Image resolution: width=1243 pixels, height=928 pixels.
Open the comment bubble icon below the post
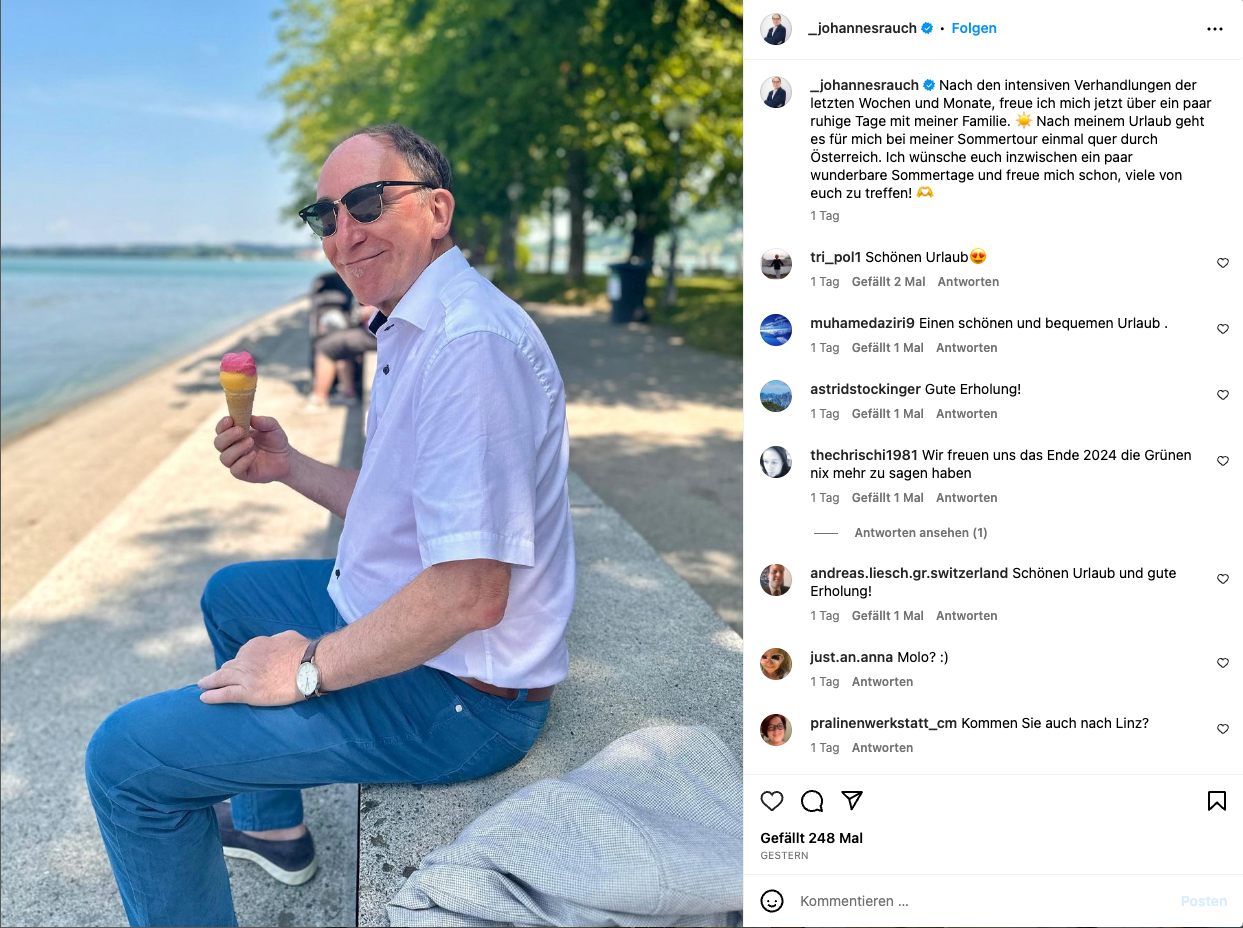(812, 801)
